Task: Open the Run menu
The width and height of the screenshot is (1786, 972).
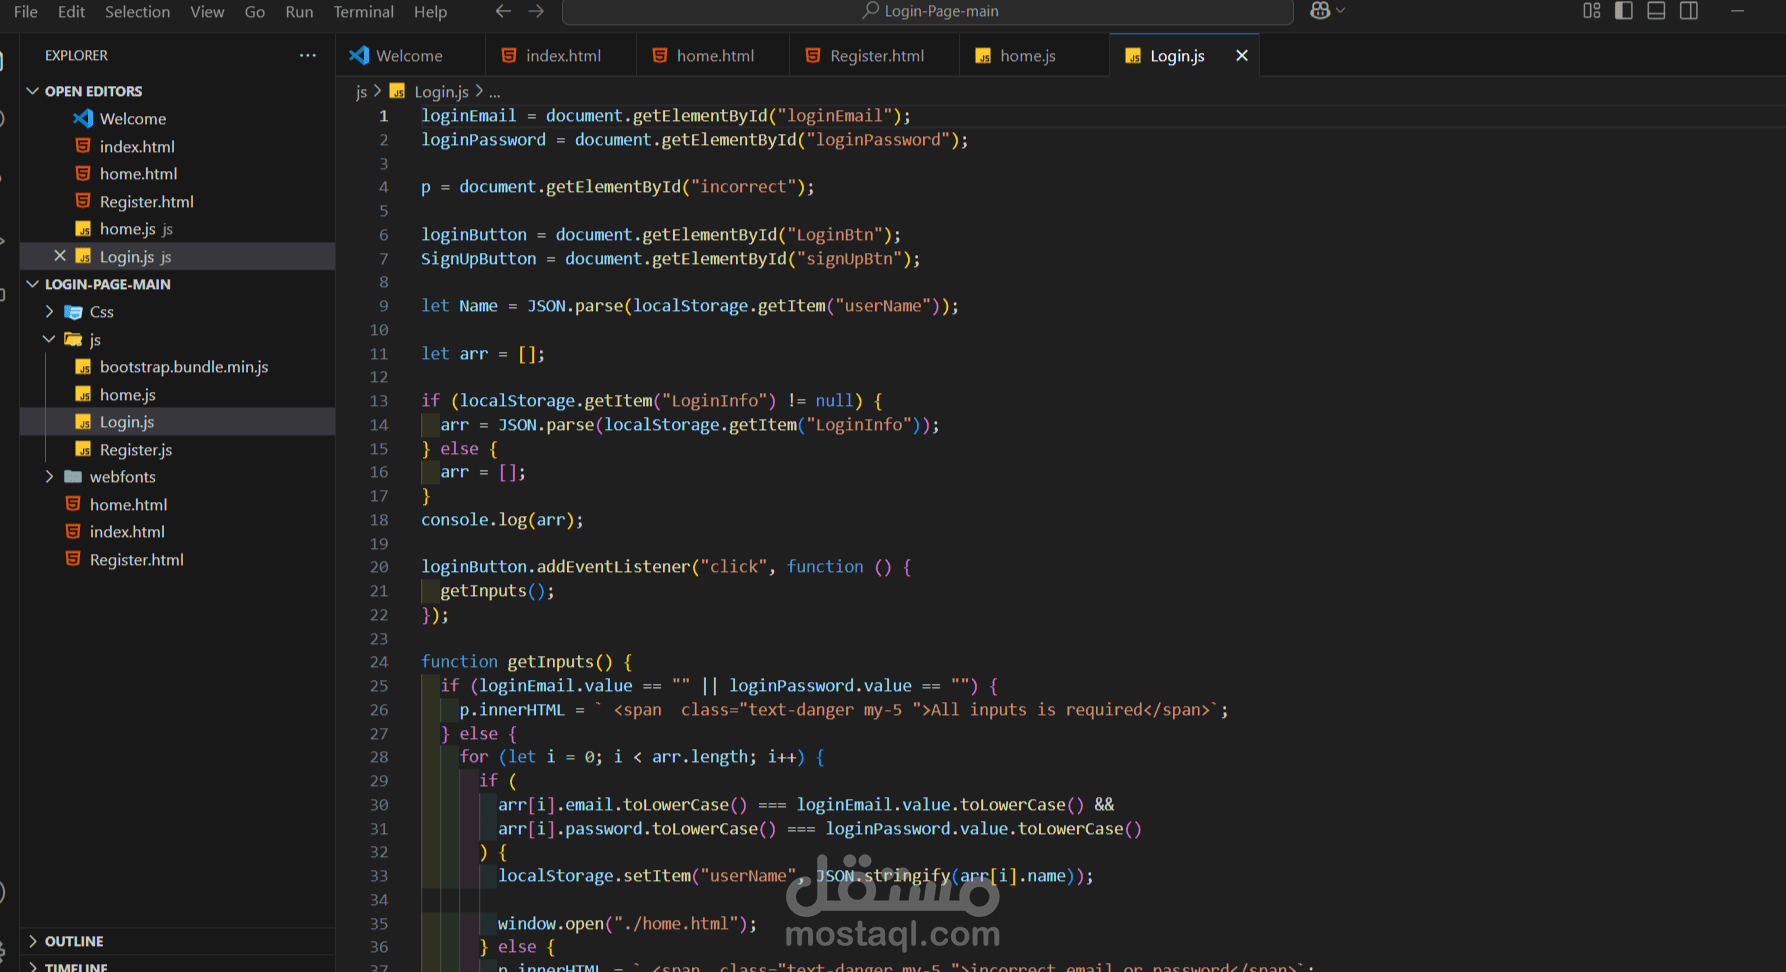Action: coord(299,12)
